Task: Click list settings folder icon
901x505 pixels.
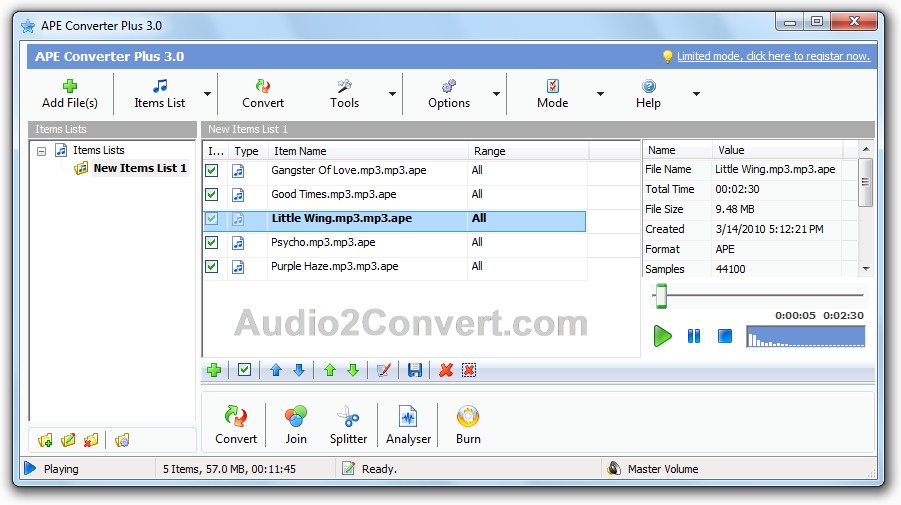Action: coord(122,441)
